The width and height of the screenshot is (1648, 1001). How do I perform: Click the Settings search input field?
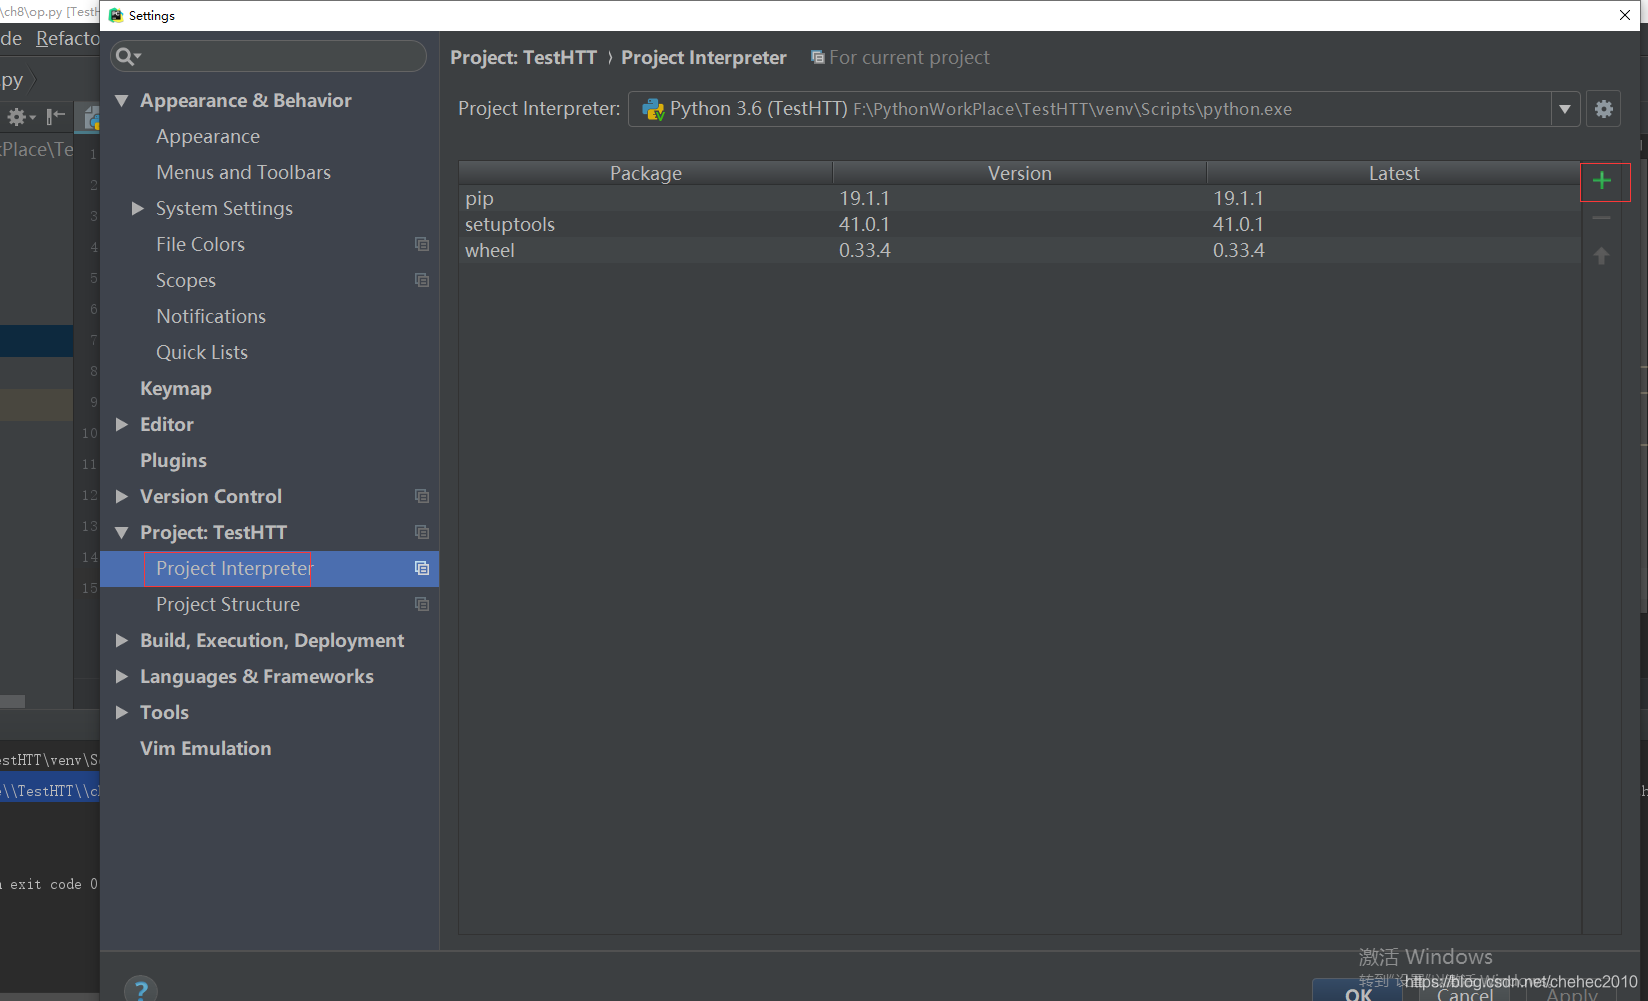(x=269, y=56)
